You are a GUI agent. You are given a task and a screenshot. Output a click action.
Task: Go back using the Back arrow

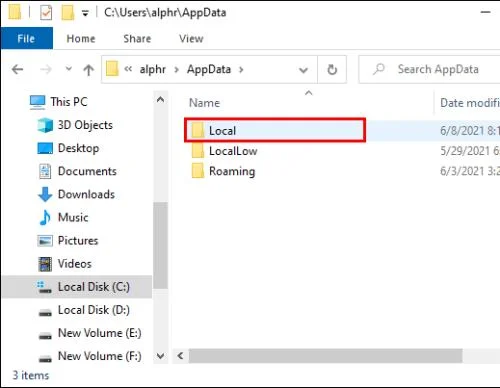tap(17, 69)
